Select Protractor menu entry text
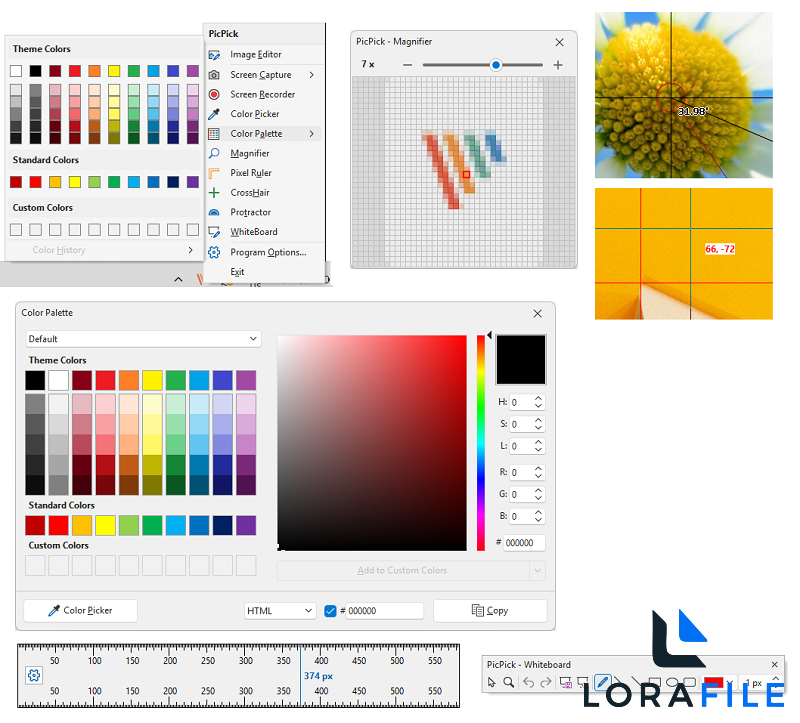 point(251,212)
